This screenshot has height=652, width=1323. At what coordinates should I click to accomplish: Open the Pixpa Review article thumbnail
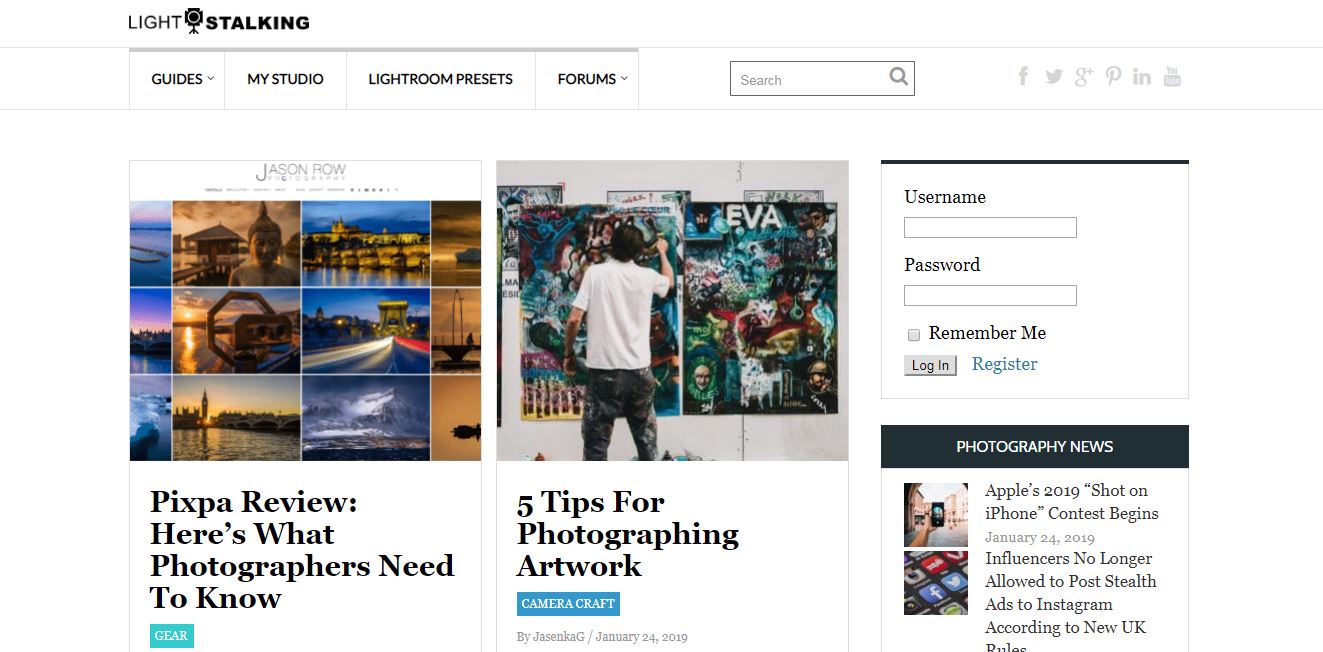[305, 311]
